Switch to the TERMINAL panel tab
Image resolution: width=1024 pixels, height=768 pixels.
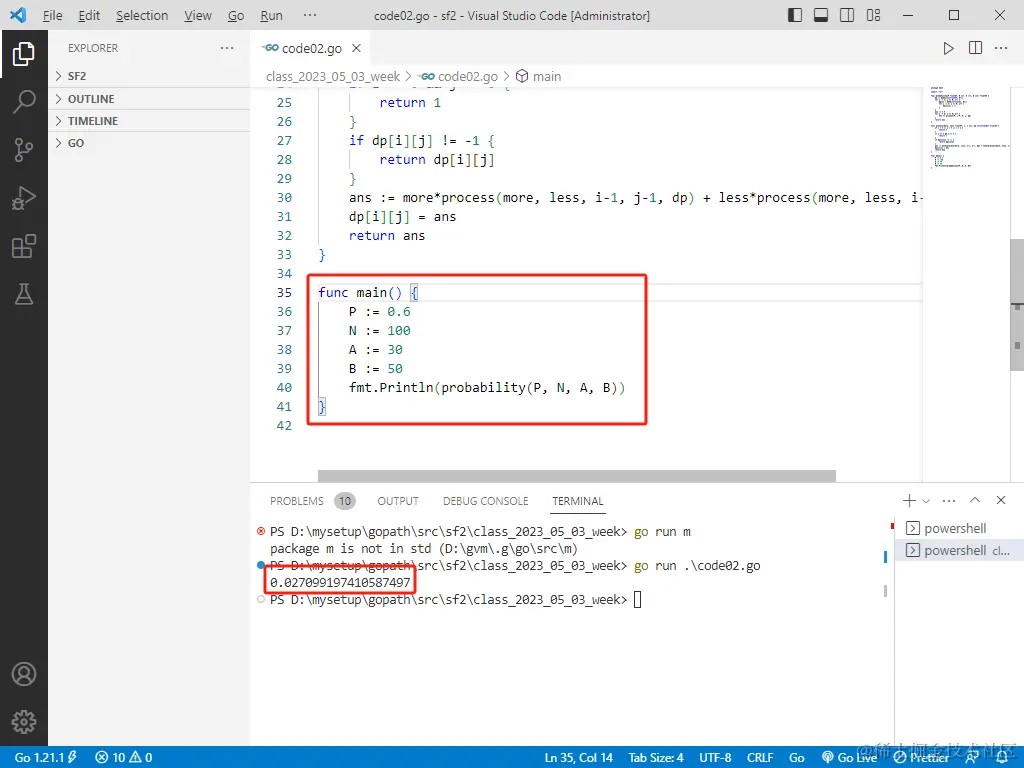click(x=577, y=501)
